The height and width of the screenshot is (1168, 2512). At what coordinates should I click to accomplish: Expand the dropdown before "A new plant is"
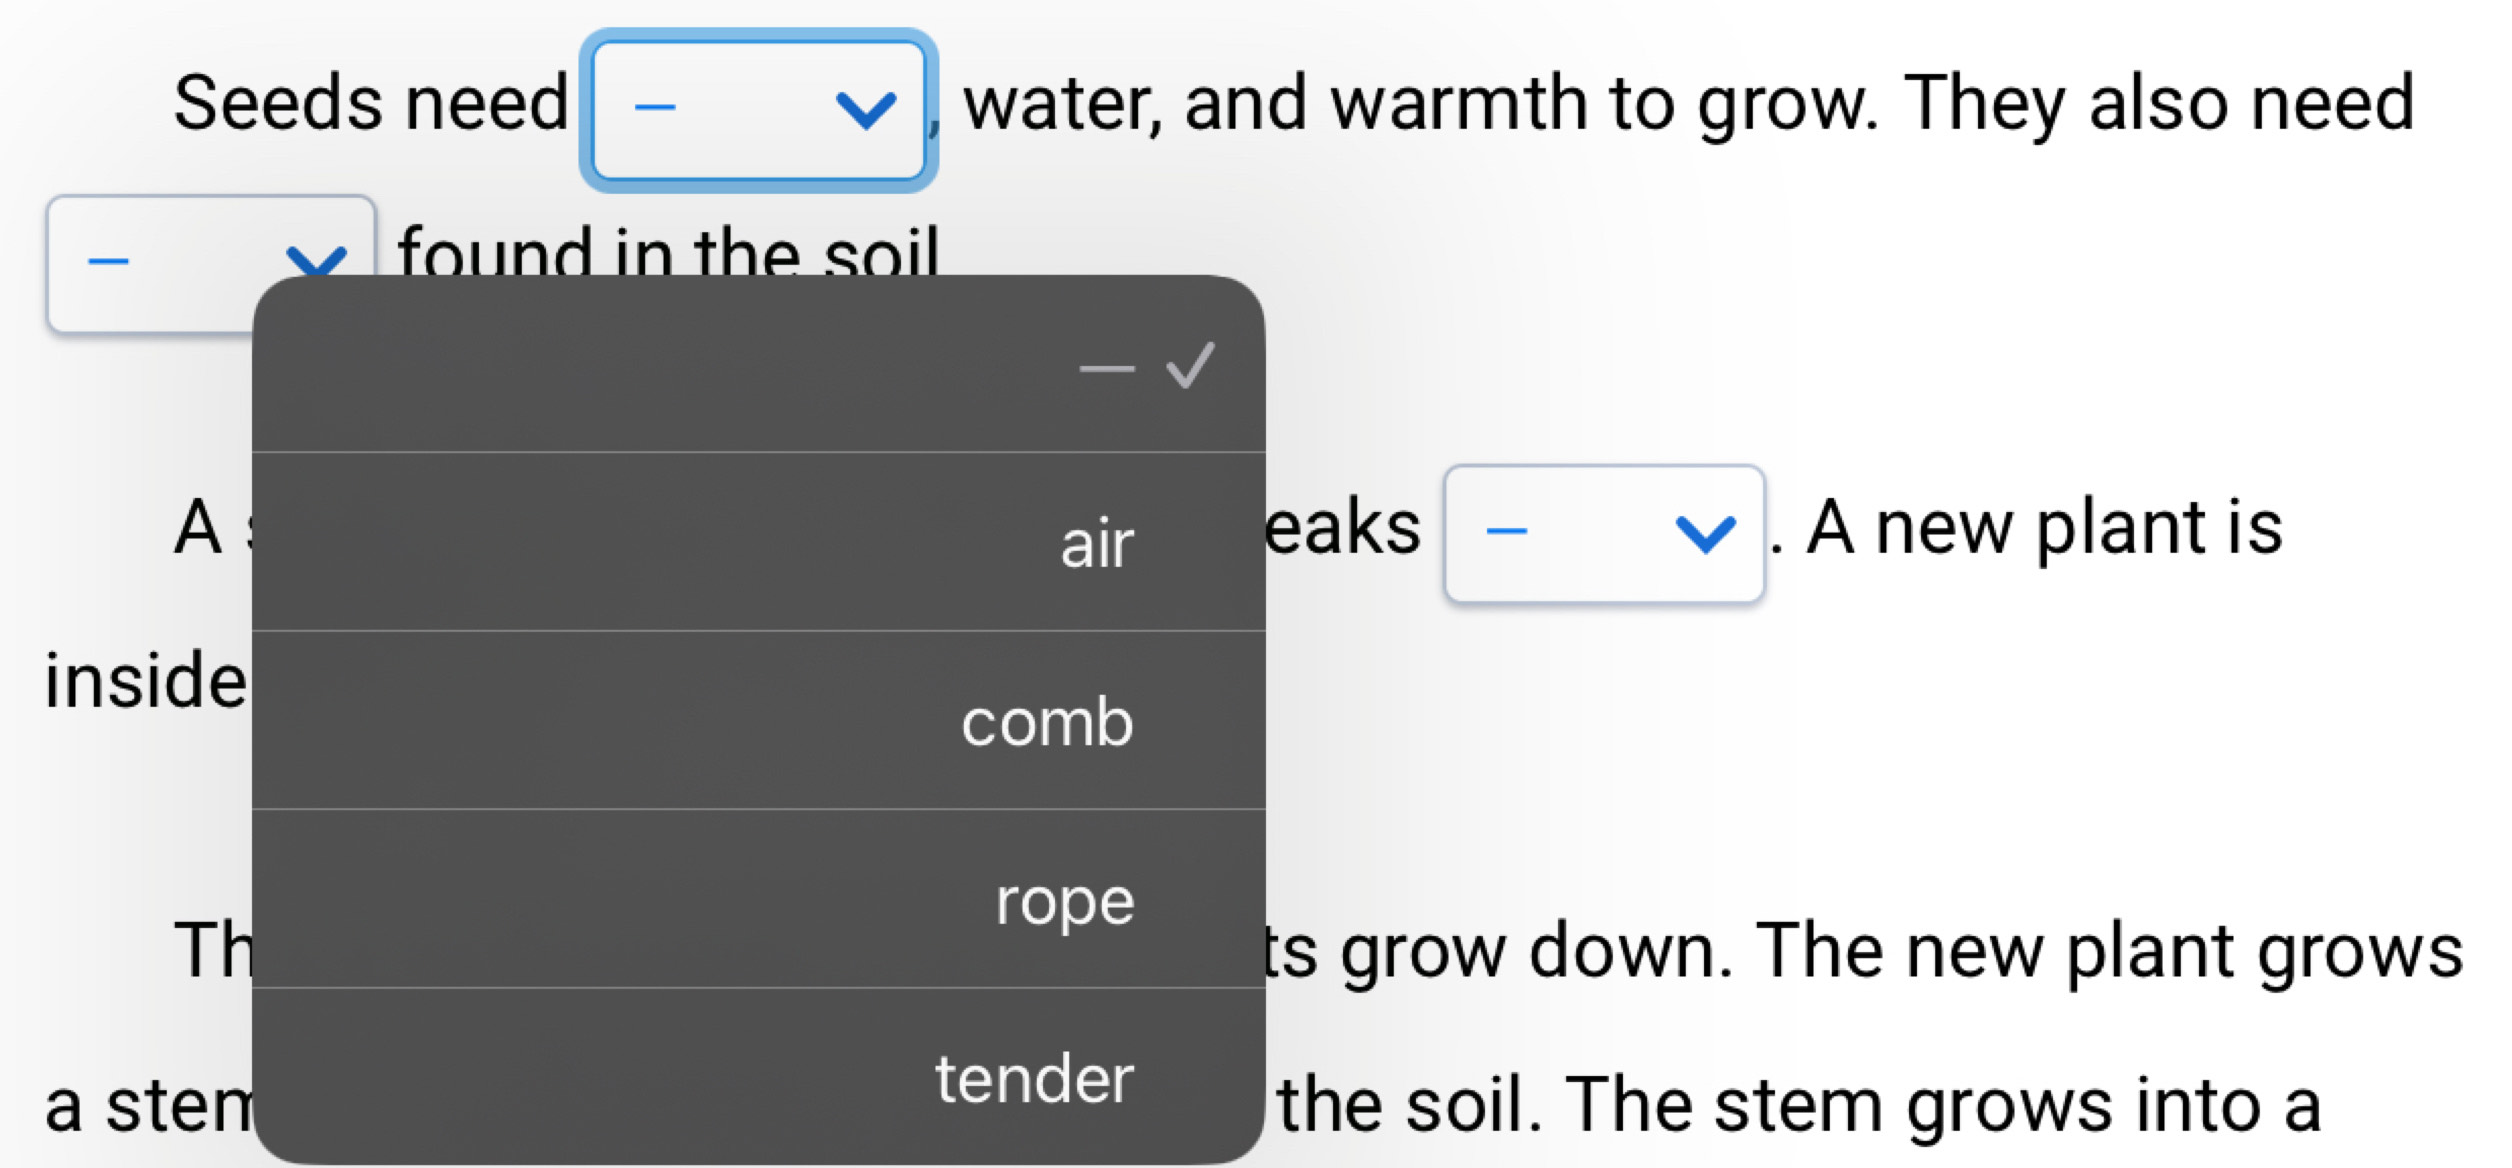[1603, 533]
